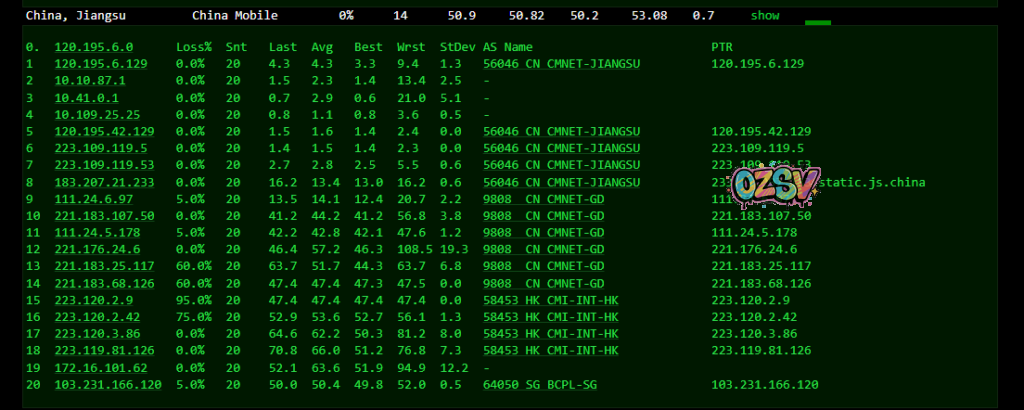Select the China Mobile provider label
The height and width of the screenshot is (410, 1024).
(x=235, y=16)
